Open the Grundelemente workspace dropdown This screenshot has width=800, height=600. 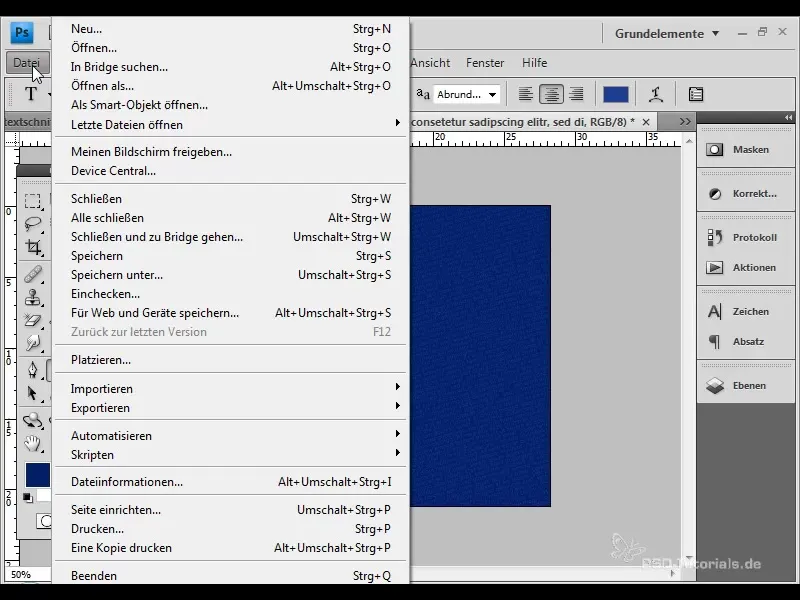pos(667,34)
